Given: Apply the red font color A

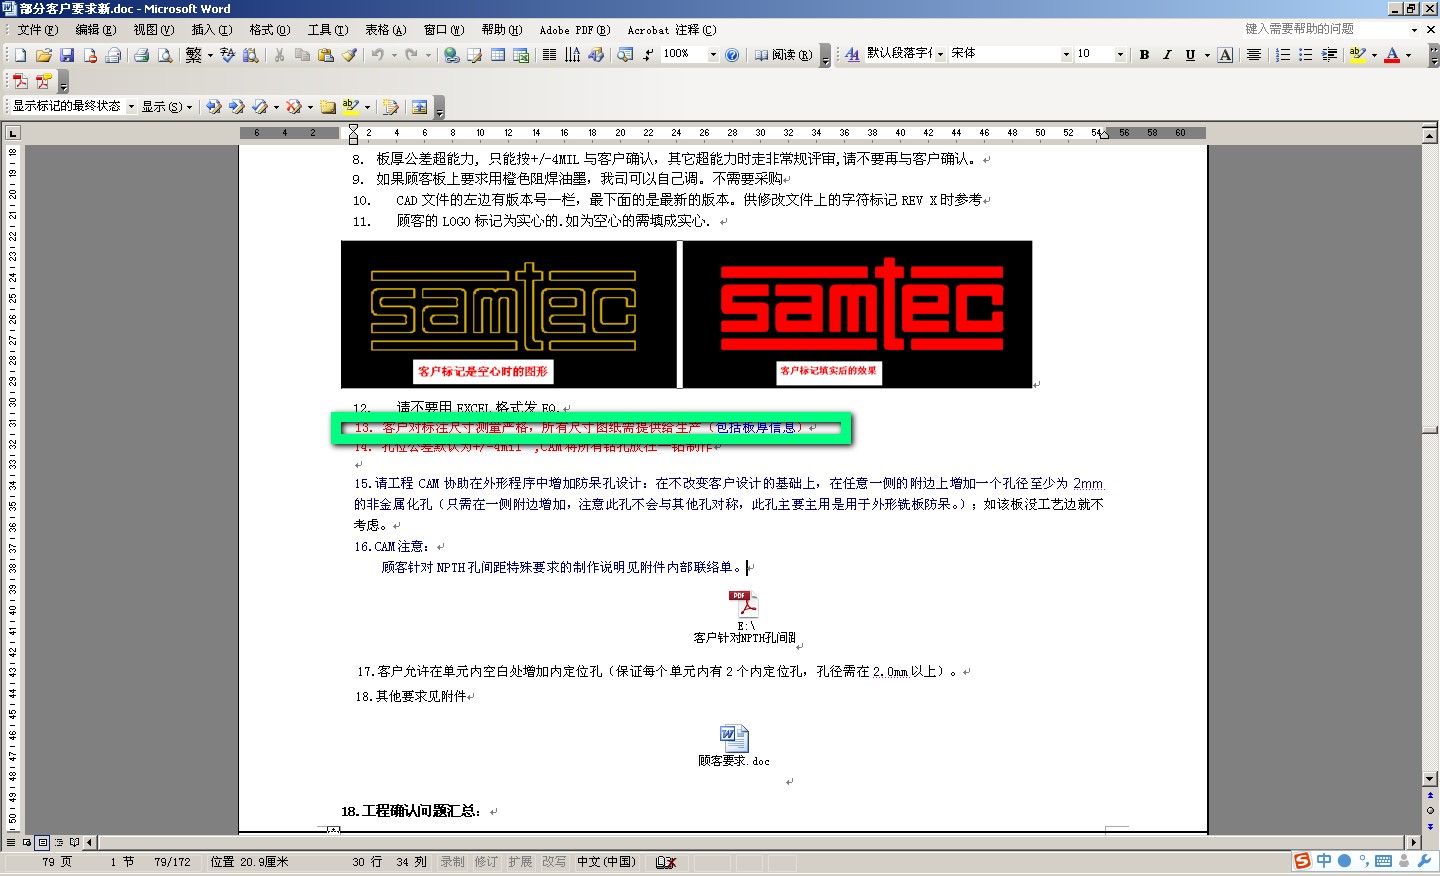Looking at the screenshot, I should click(x=1392, y=55).
